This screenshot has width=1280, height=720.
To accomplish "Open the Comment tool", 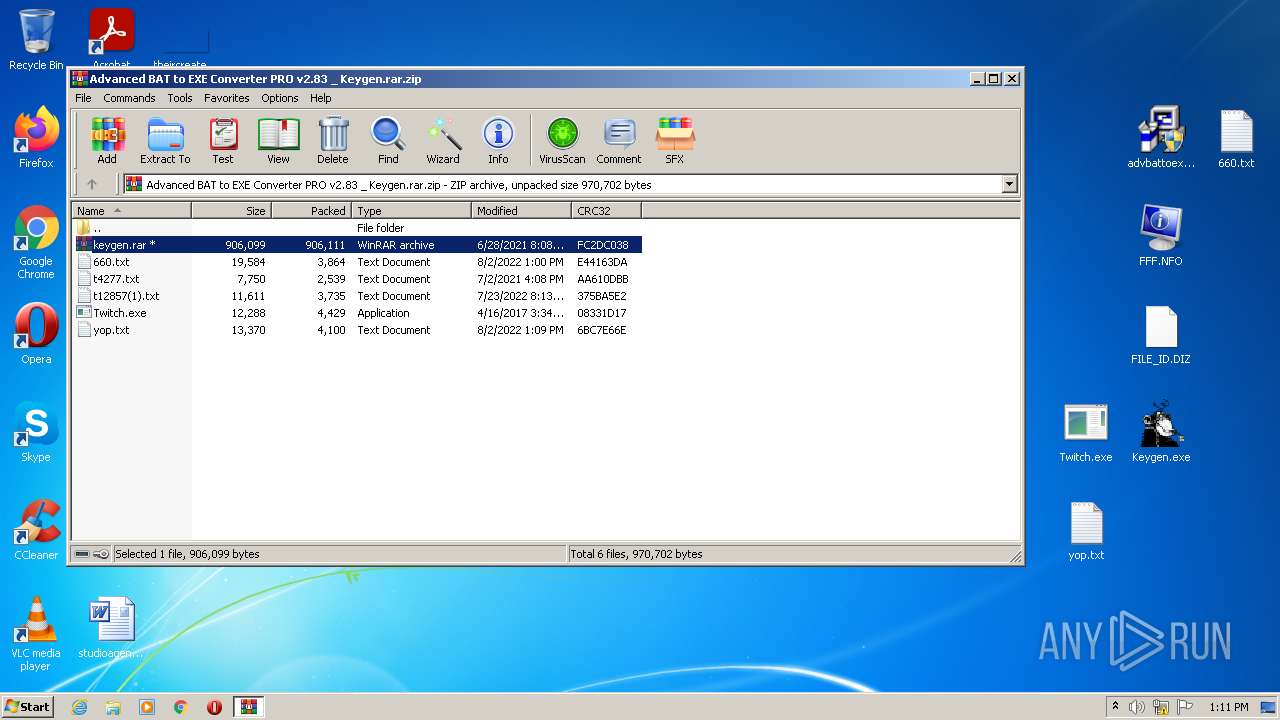I will click(x=619, y=140).
